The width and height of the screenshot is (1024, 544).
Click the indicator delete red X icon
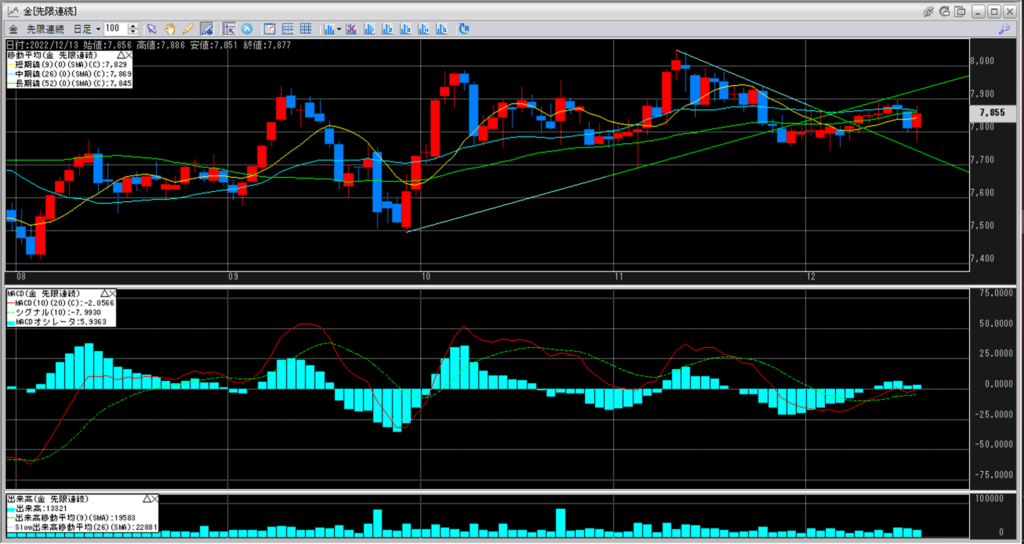(351, 29)
